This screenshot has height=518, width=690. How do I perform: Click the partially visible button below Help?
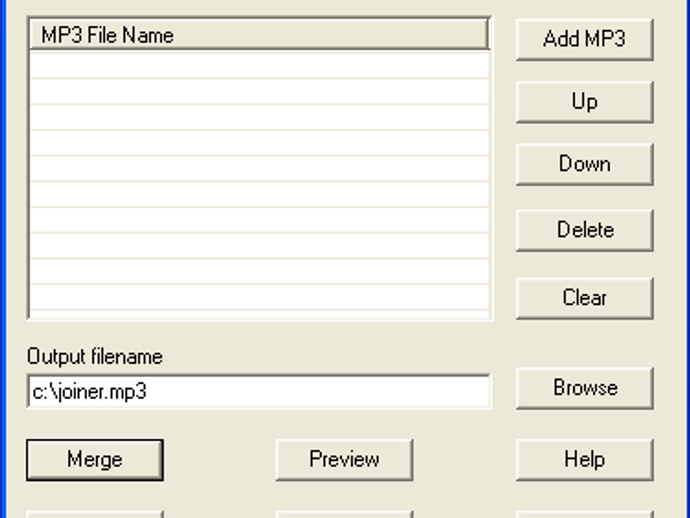coord(584,514)
